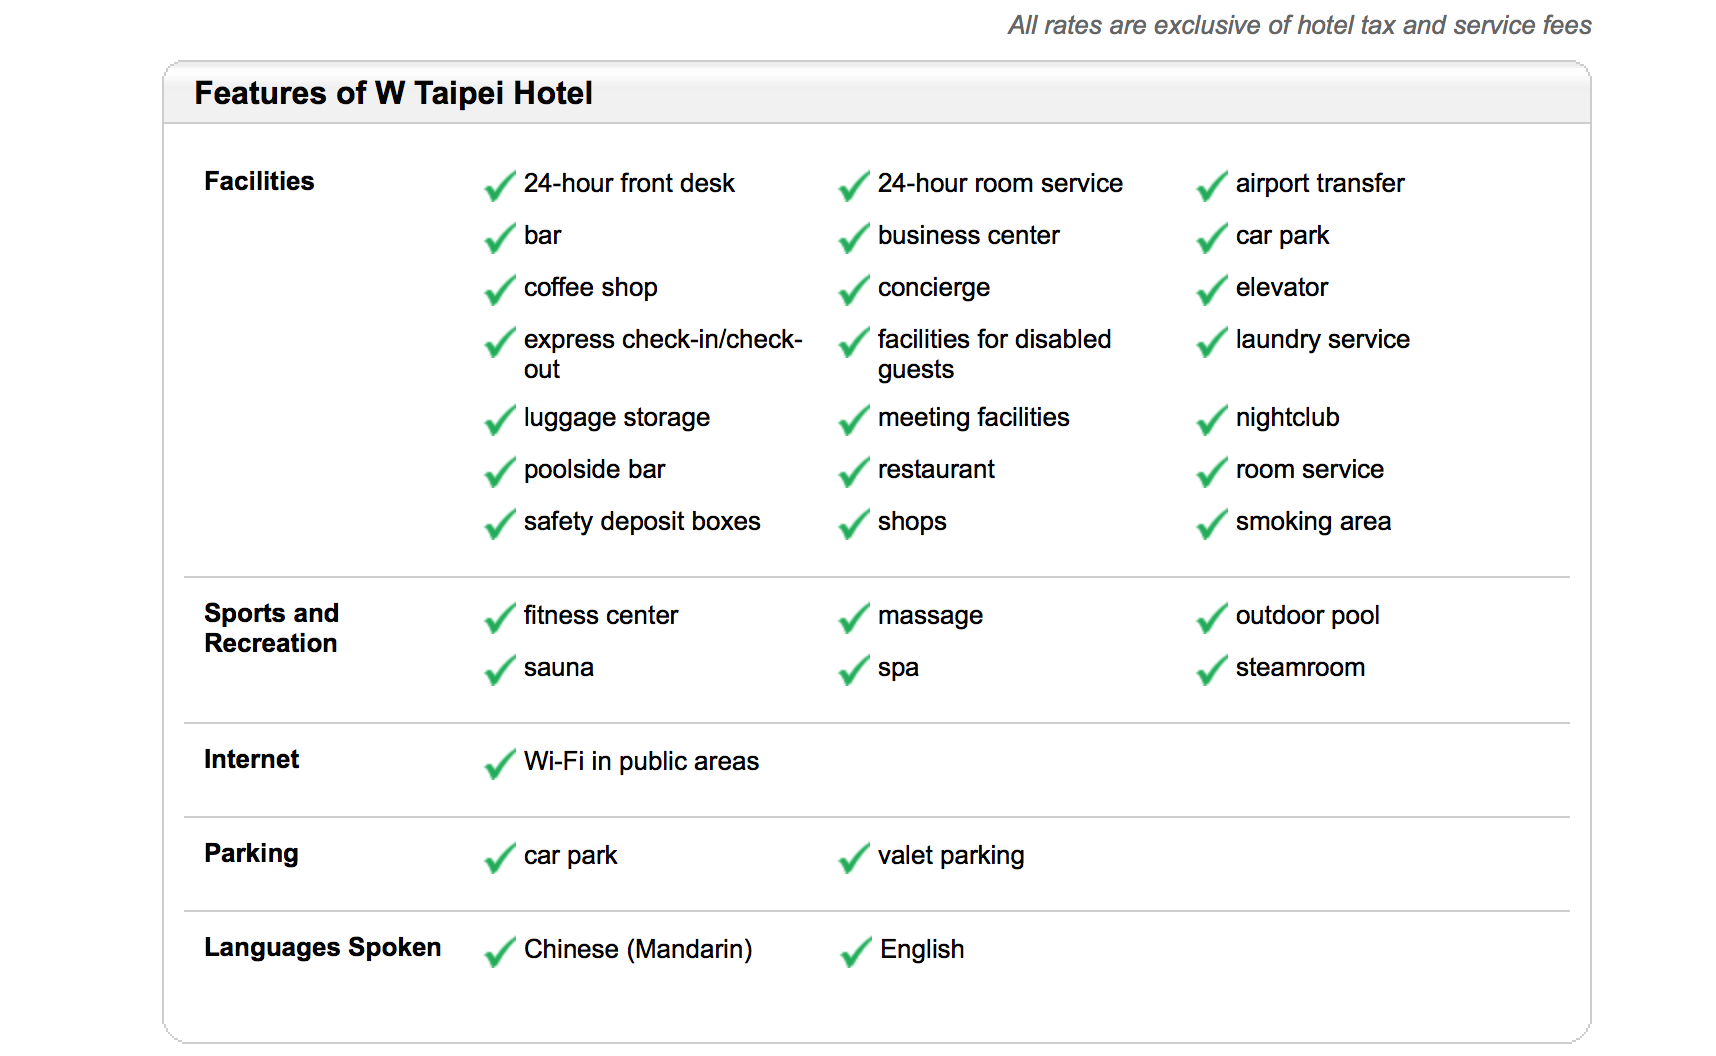Click the green check next to steamroom
The height and width of the screenshot is (1056, 1716).
click(x=1212, y=669)
